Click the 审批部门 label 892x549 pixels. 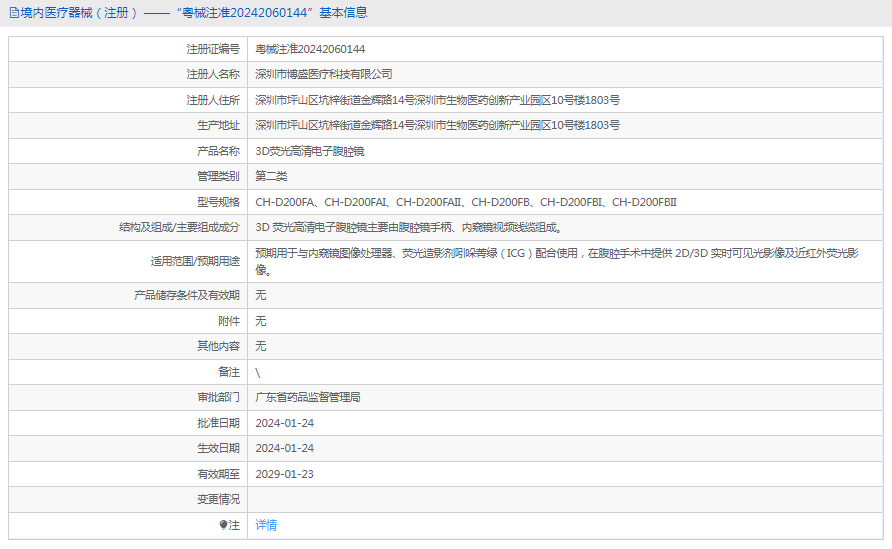click(218, 397)
